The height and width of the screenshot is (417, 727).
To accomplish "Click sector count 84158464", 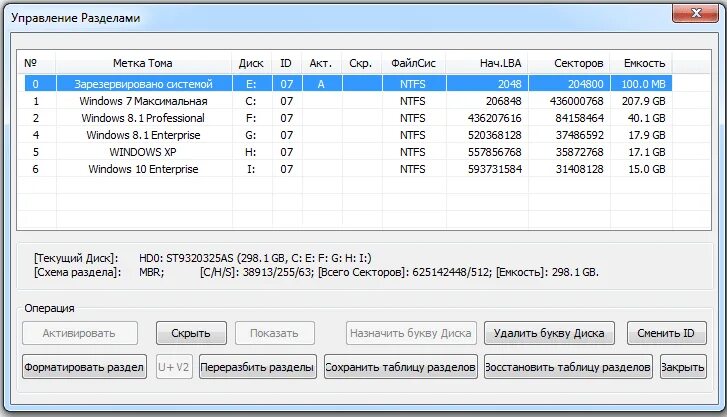I will click(x=580, y=118).
